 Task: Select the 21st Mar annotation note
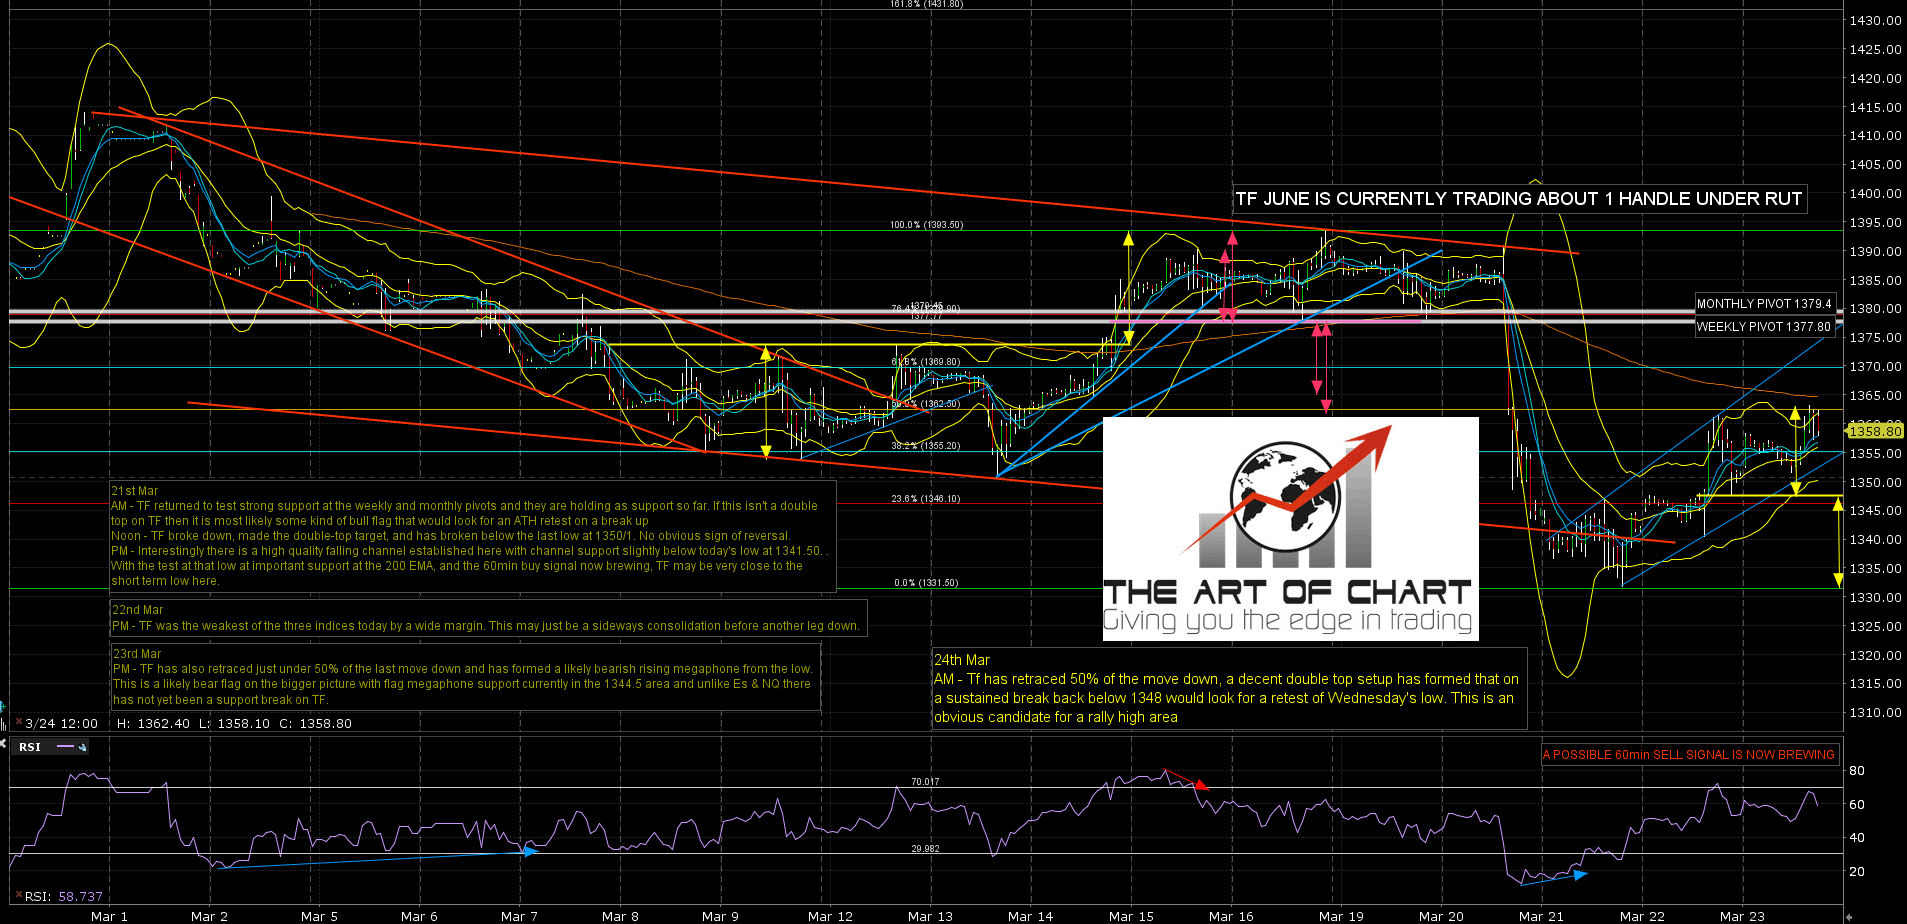click(472, 536)
